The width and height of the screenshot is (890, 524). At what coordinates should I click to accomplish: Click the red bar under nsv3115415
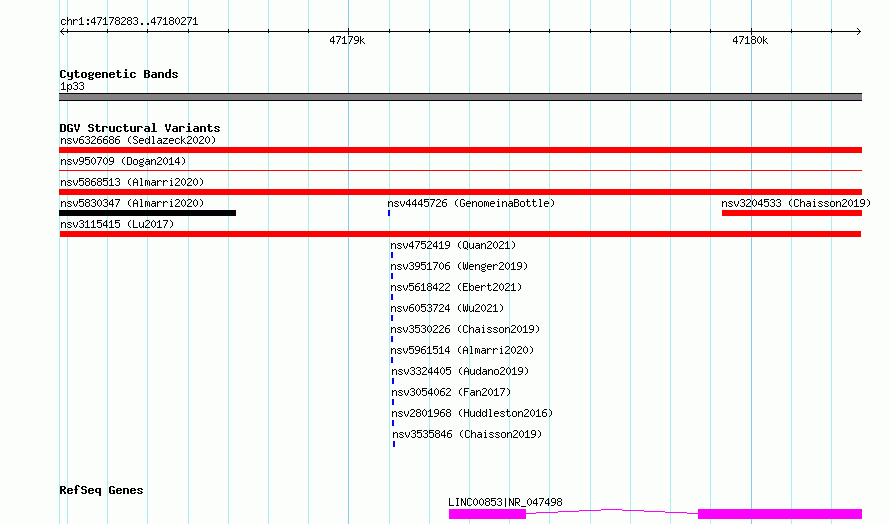click(460, 234)
